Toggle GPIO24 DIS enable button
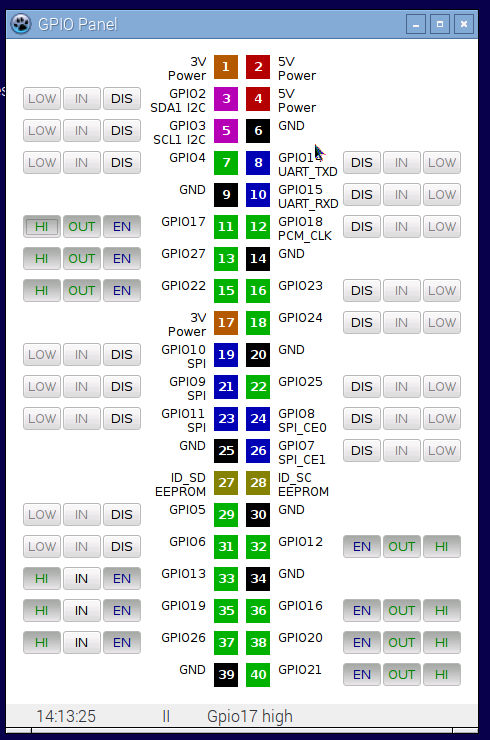The image size is (490, 740). (x=362, y=323)
